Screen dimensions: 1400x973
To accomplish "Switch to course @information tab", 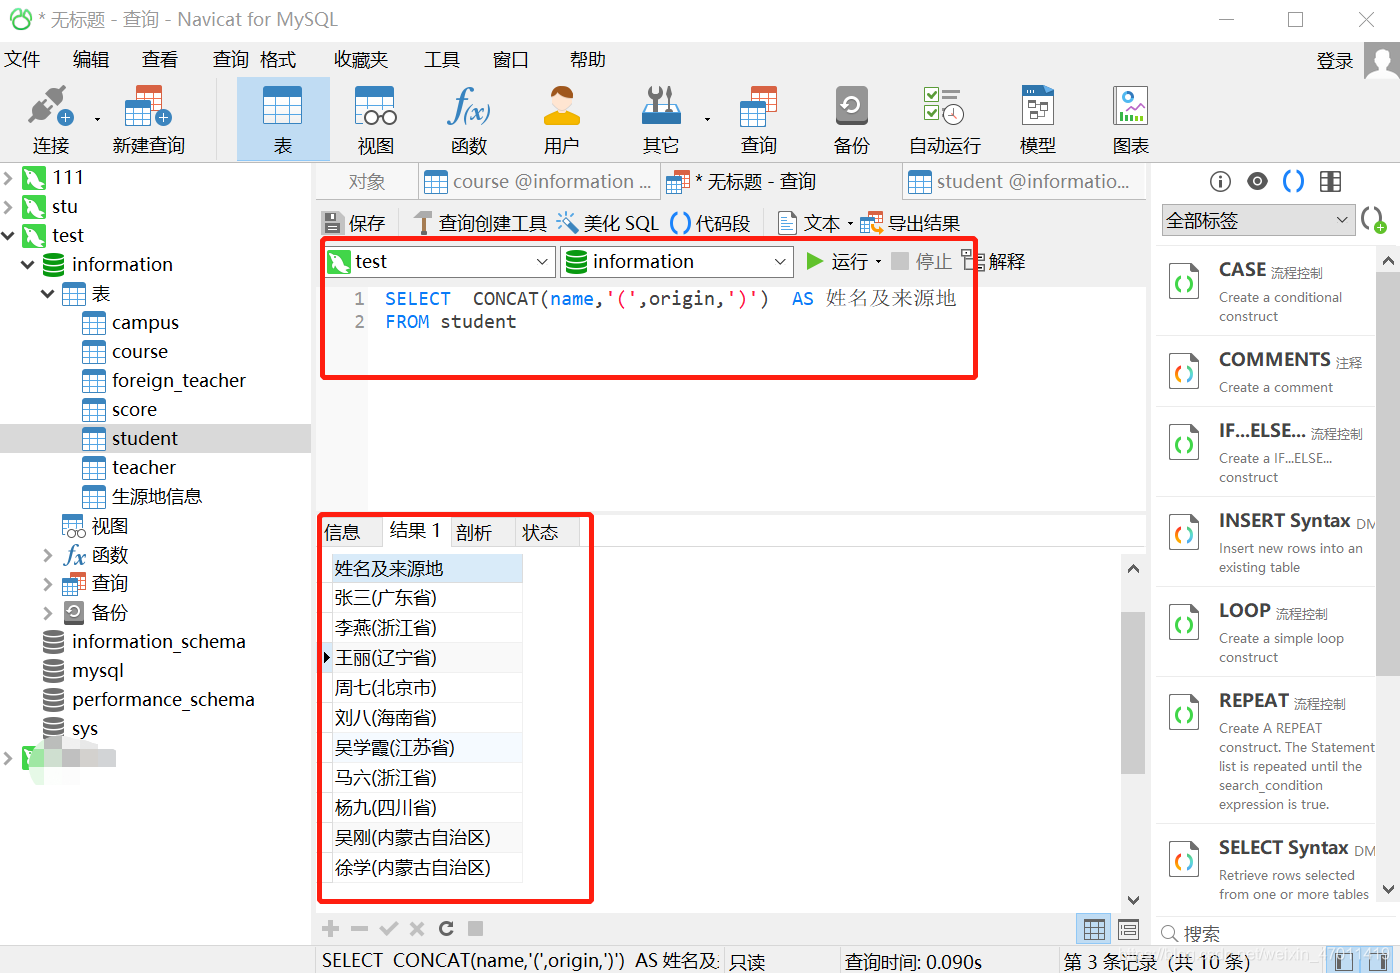I will pos(539,182).
